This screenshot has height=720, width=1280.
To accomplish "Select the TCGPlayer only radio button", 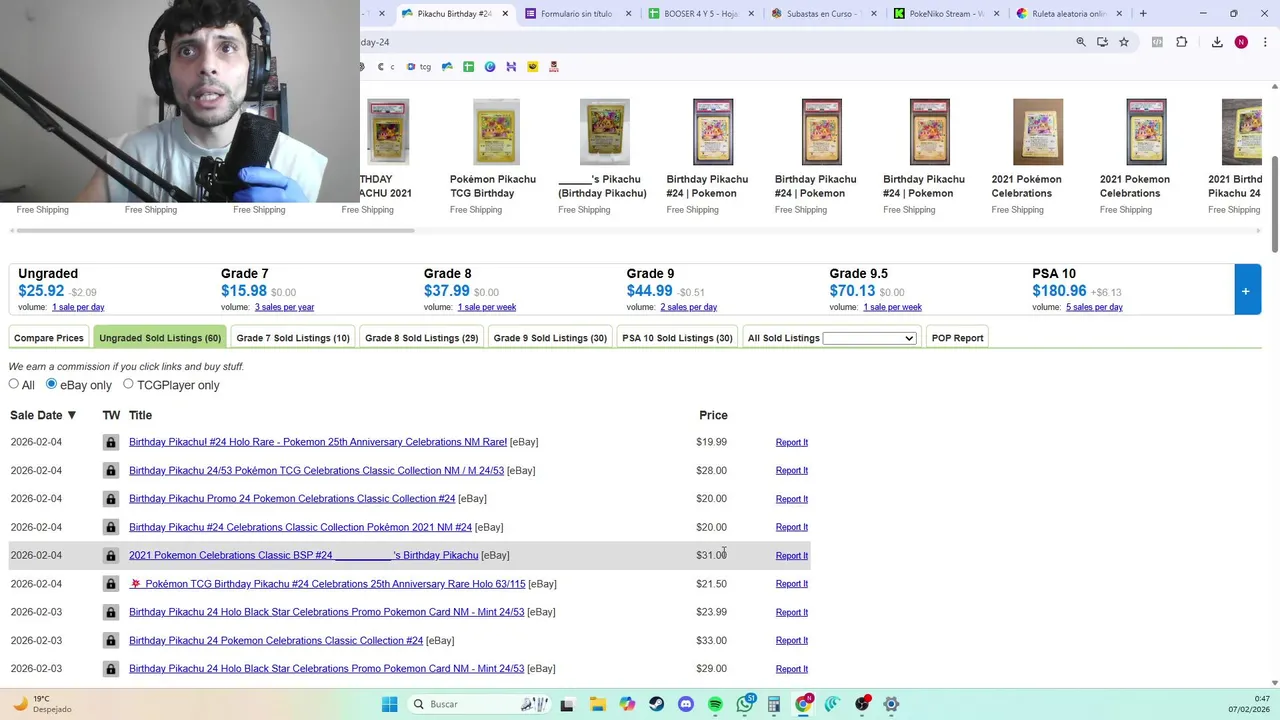I will pos(128,384).
